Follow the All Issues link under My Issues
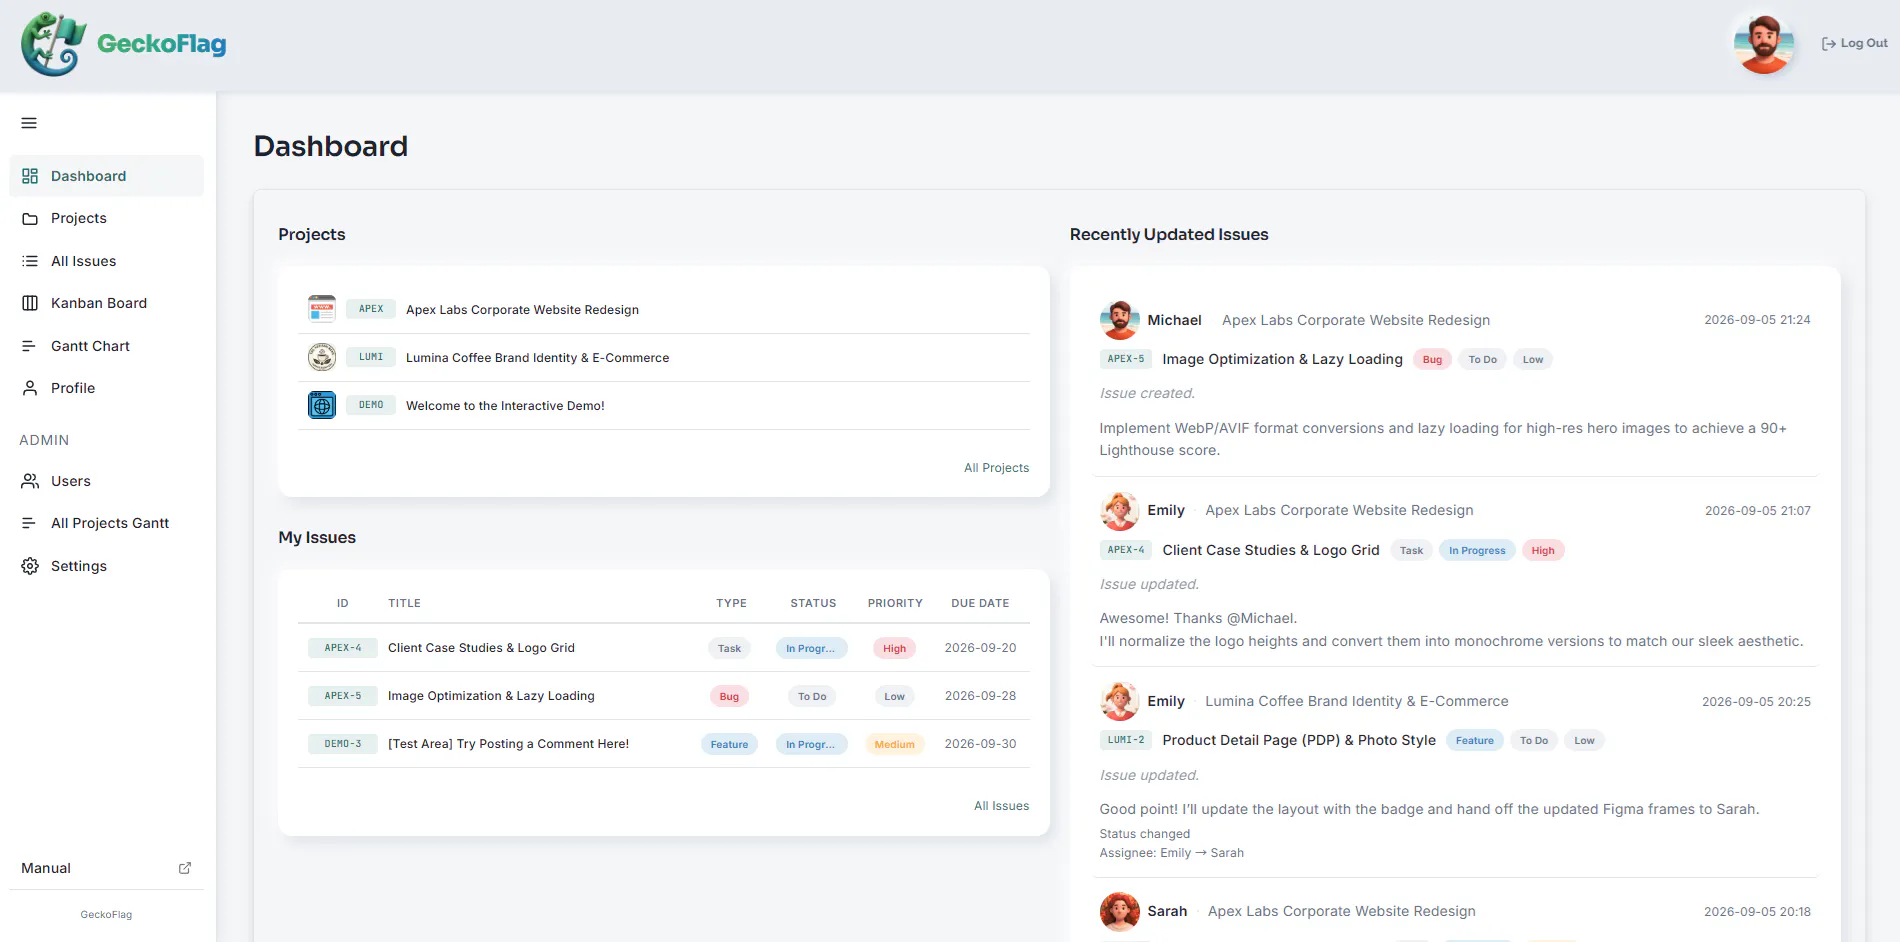Screen dimensions: 1900x942 (x=1001, y=806)
